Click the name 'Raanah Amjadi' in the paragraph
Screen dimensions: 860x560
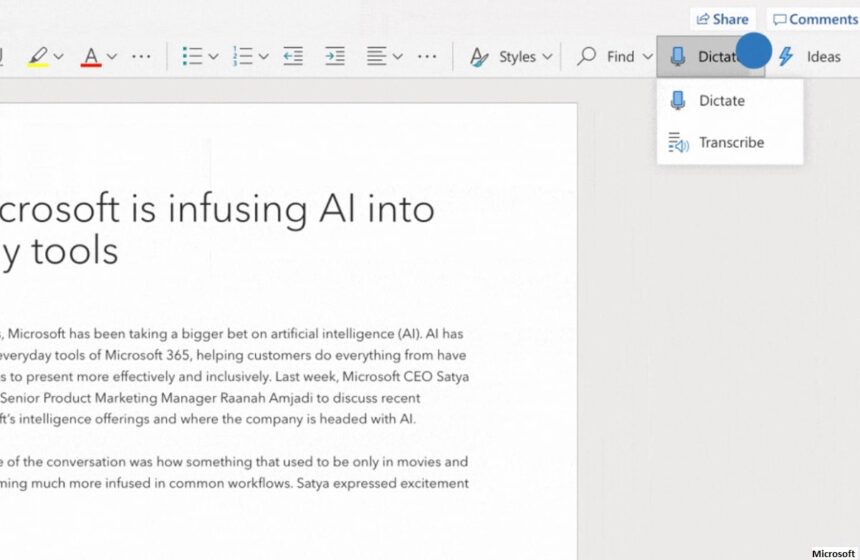point(265,398)
